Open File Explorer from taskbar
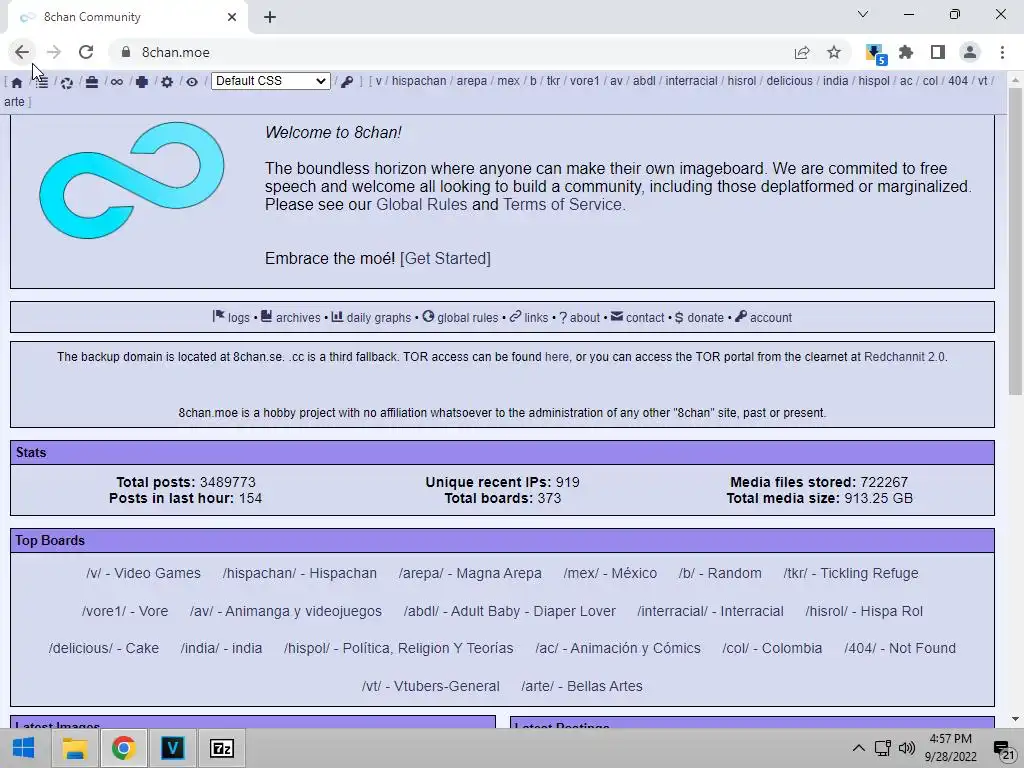 coord(74,748)
